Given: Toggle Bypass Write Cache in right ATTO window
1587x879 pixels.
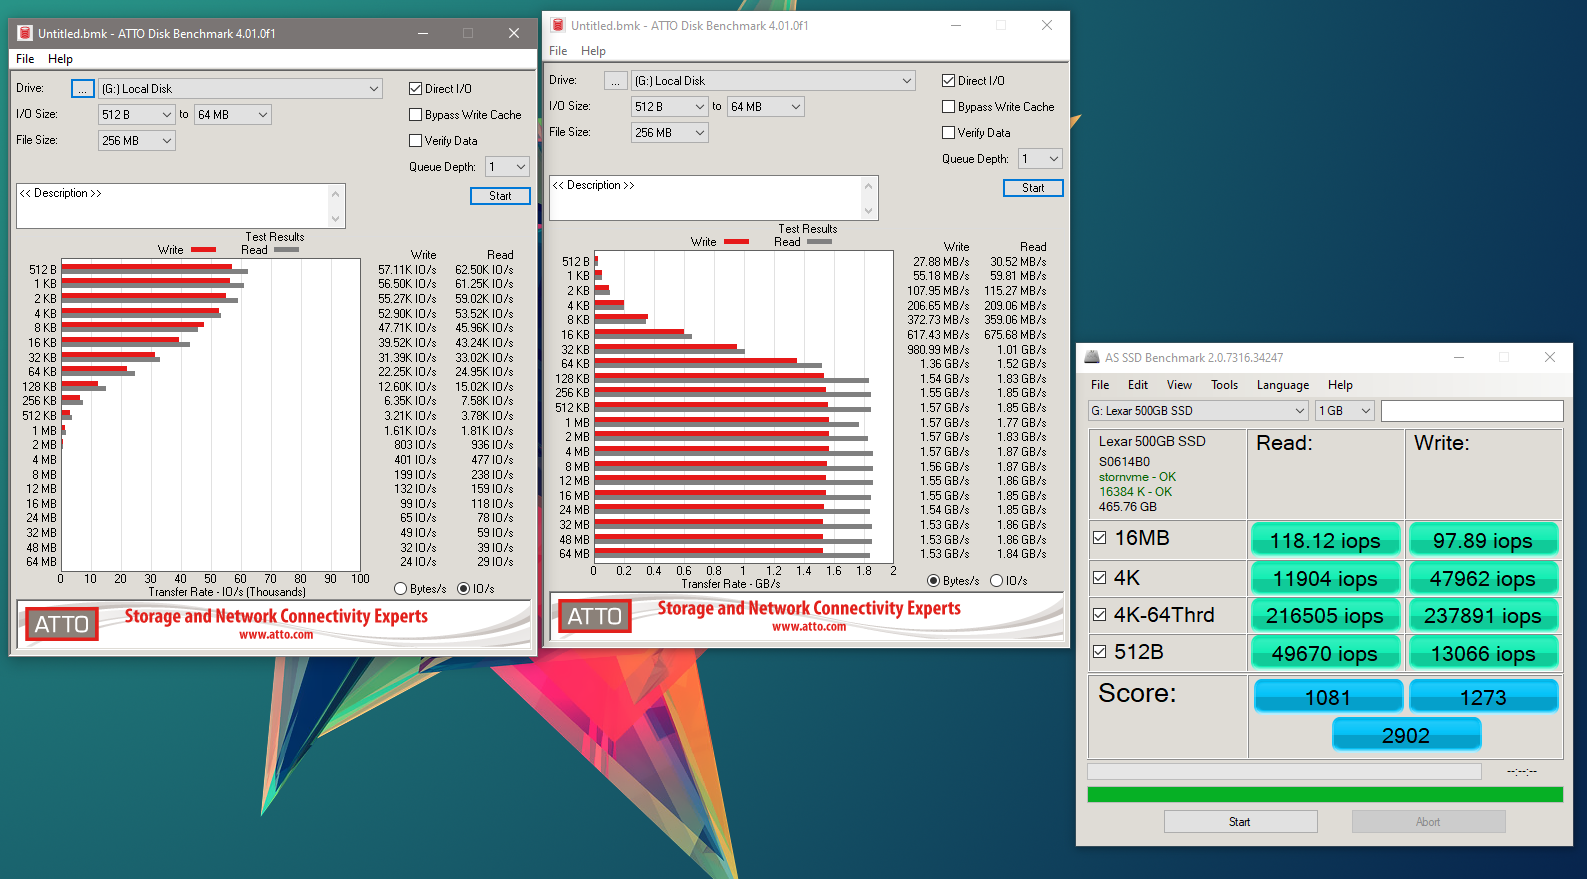Looking at the screenshot, I should point(948,107).
